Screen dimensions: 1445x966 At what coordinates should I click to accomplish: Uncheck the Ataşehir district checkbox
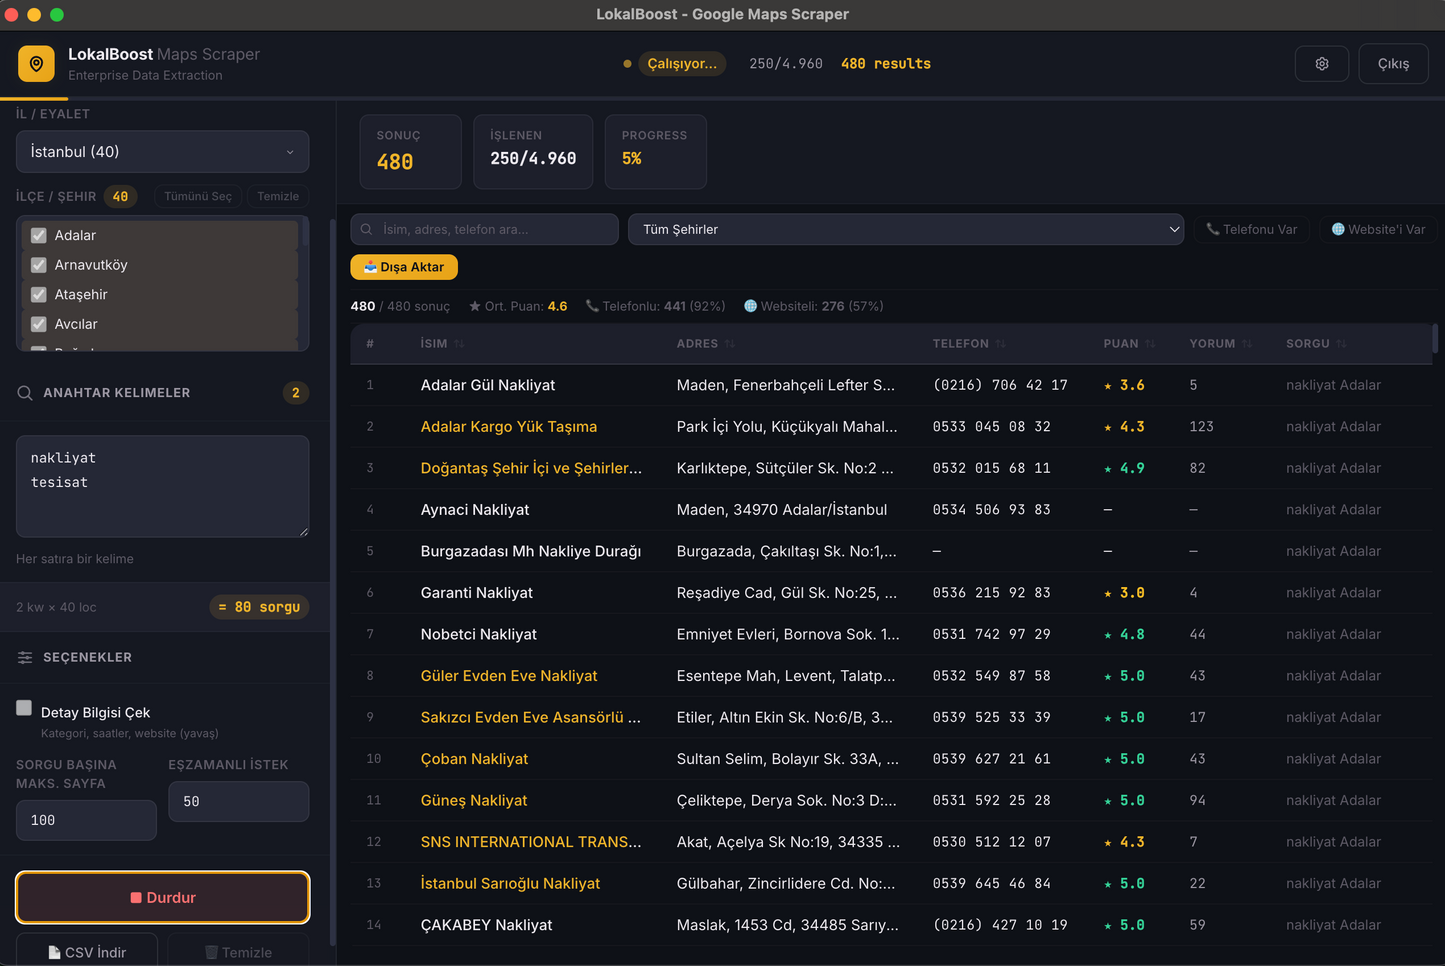coord(39,295)
